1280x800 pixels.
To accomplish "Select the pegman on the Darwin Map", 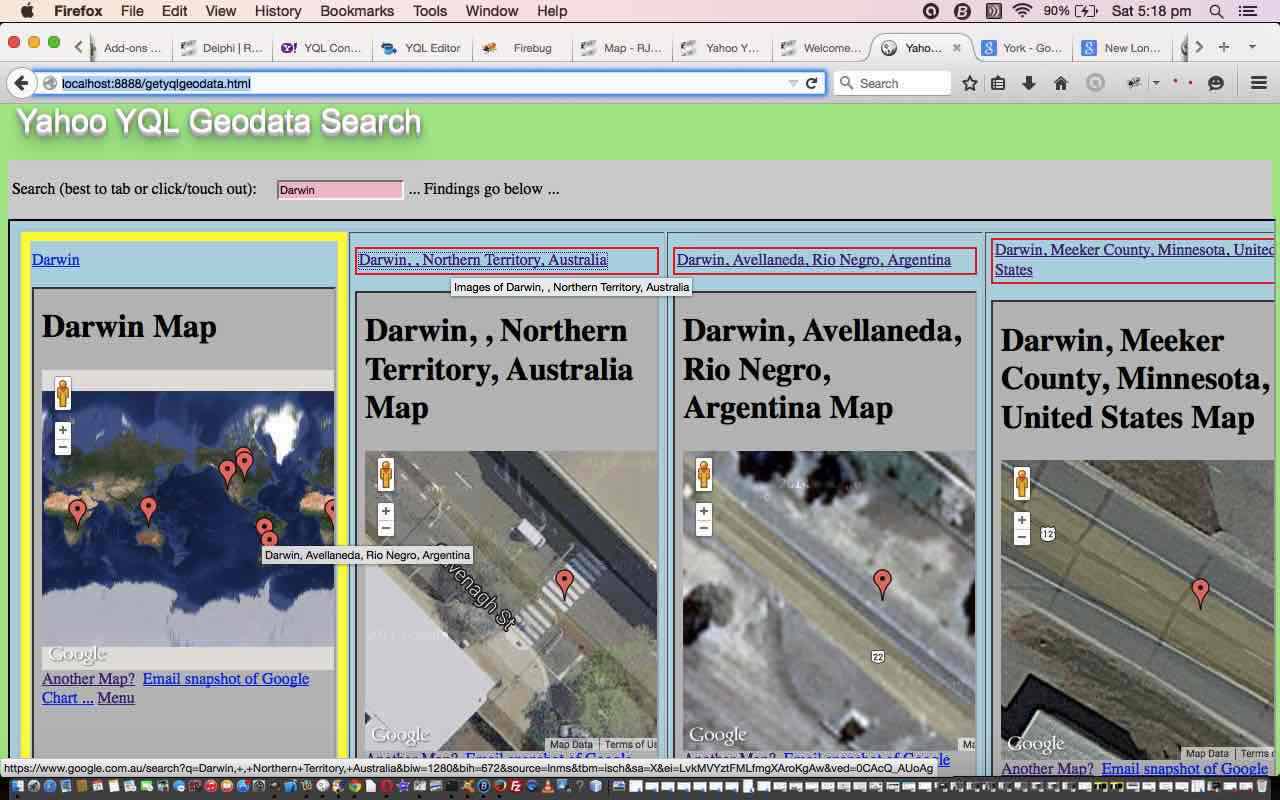I will coord(63,394).
